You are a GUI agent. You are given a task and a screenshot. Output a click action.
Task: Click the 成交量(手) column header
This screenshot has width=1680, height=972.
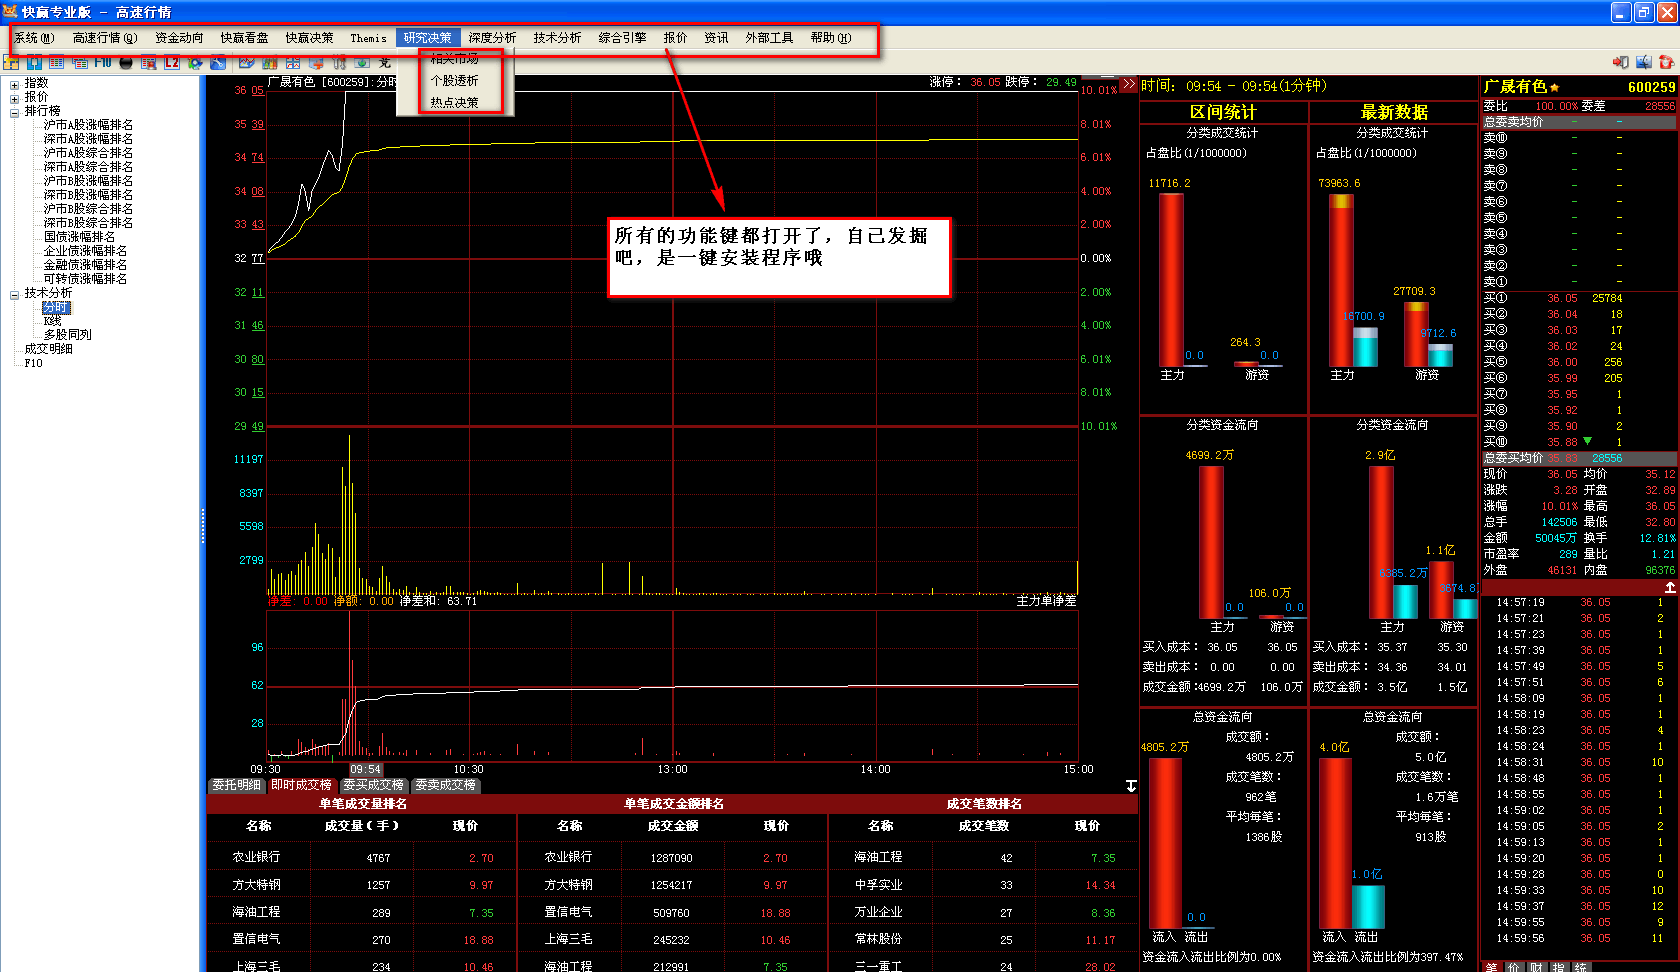click(x=361, y=826)
